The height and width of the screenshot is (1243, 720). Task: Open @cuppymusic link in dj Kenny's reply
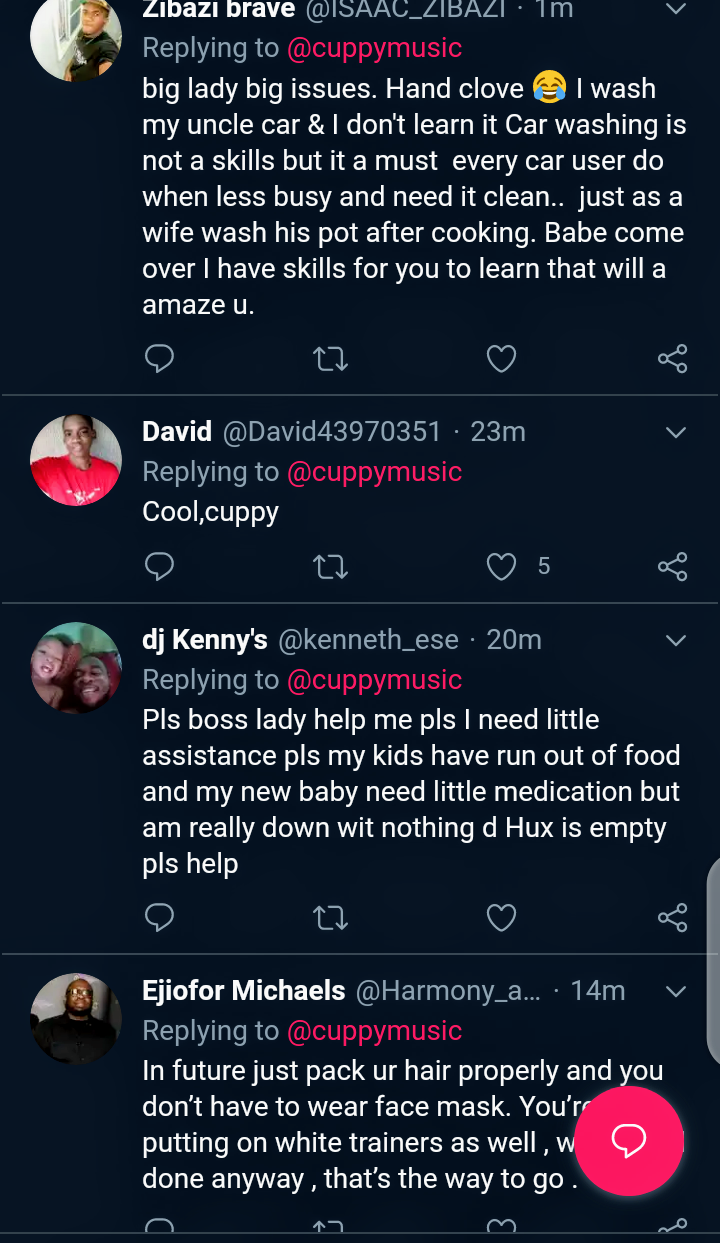[x=374, y=680]
